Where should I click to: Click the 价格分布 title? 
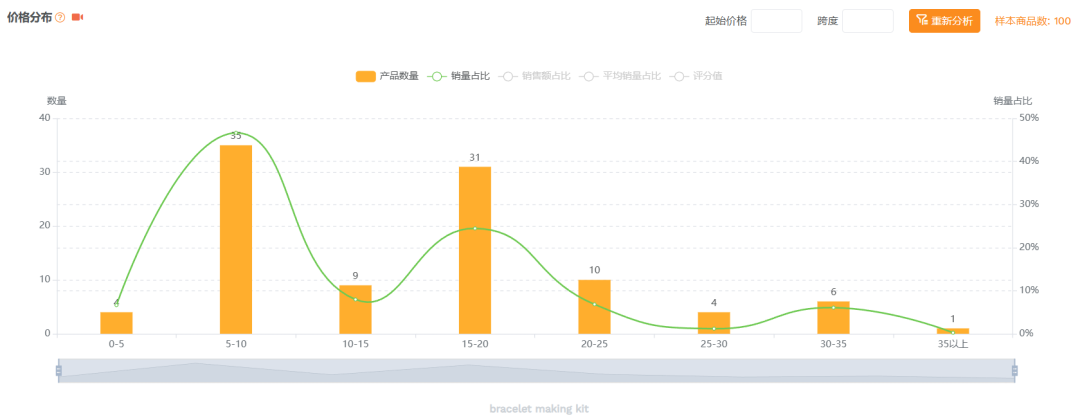29,17
